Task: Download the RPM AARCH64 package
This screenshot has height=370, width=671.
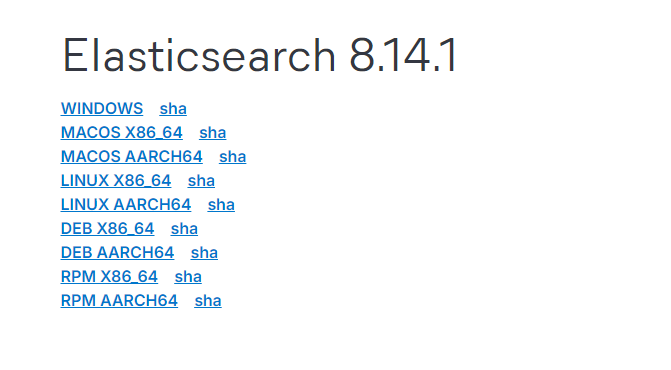Action: point(119,300)
